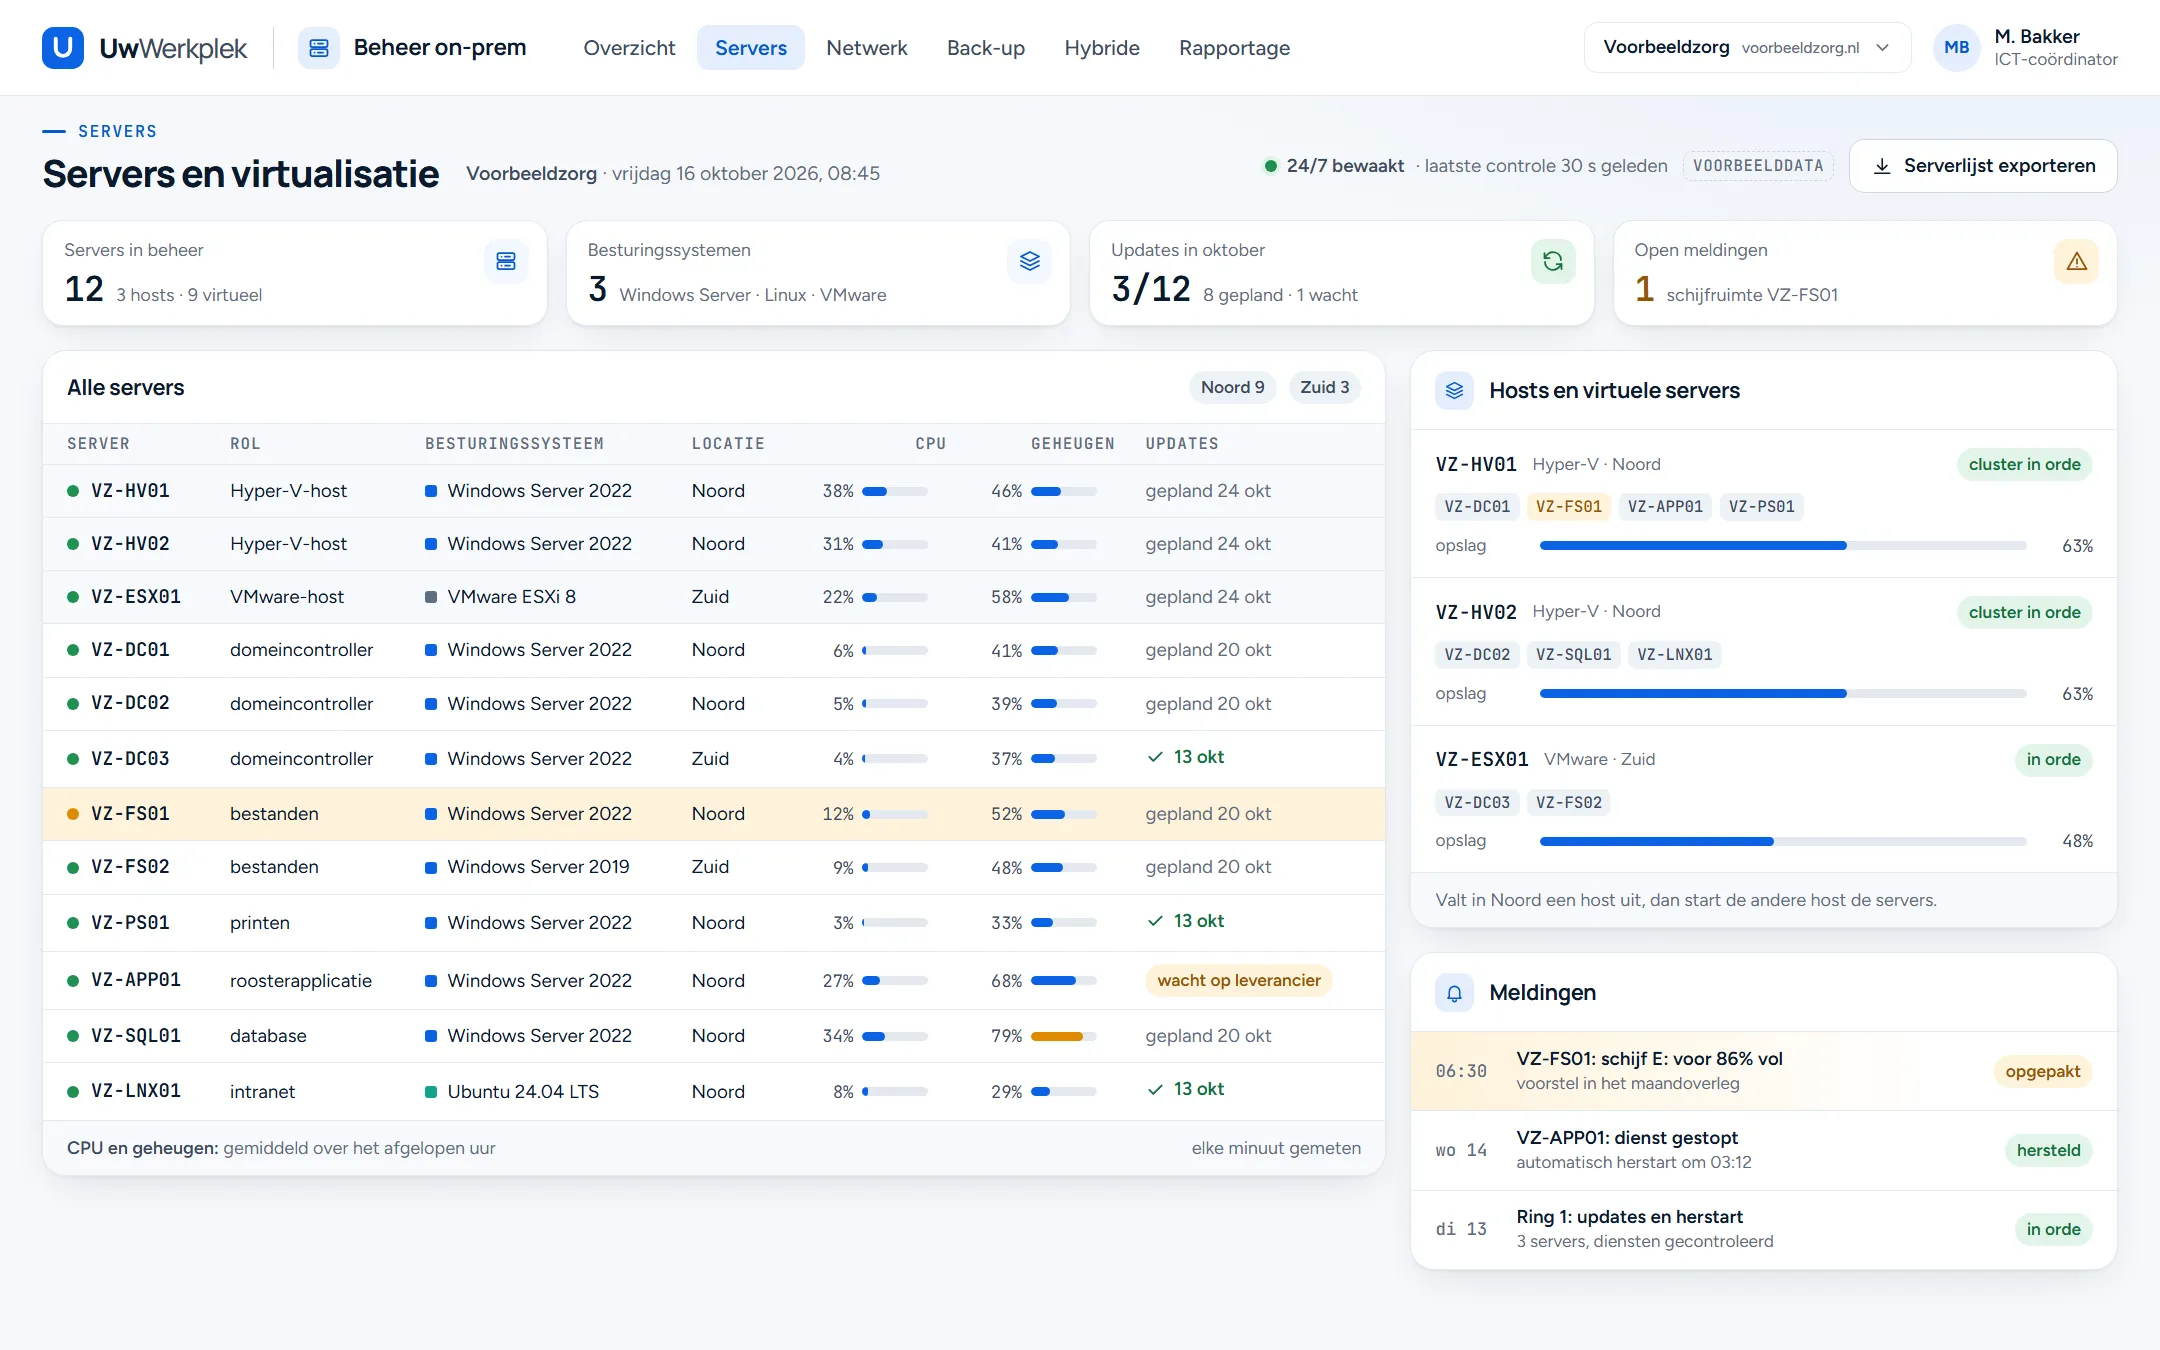Screen dimensions: 2160x1350
Task: Click the green check on the VZ-DC03 update
Action: (x=1155, y=757)
